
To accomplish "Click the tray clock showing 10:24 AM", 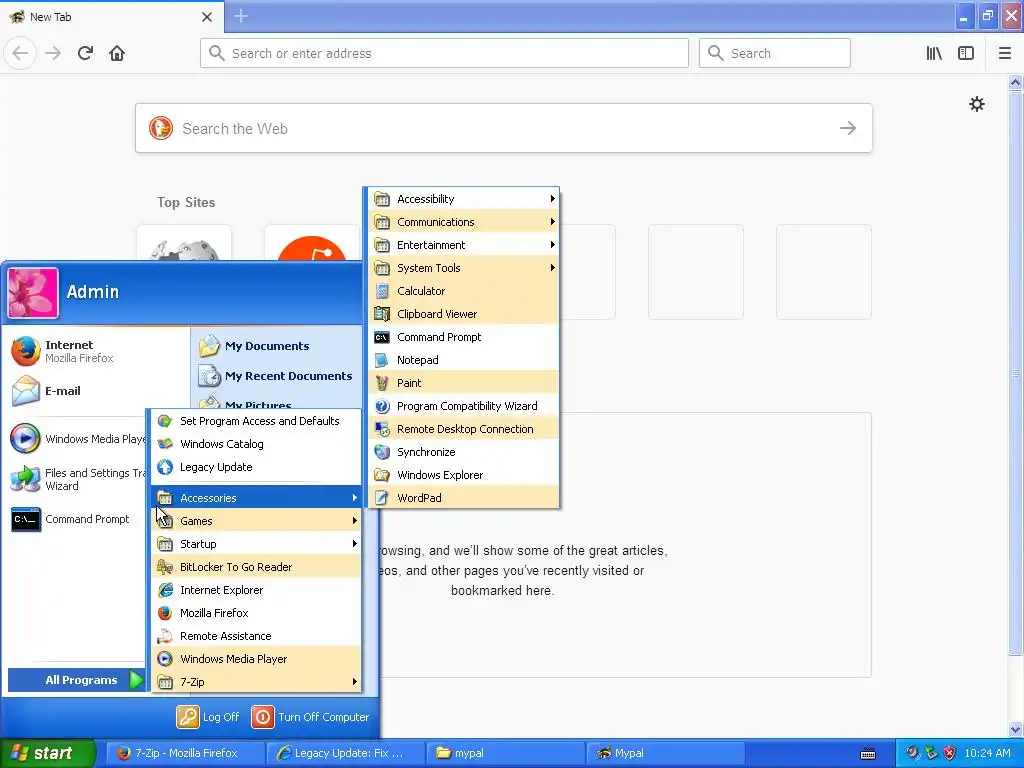I will coord(987,753).
